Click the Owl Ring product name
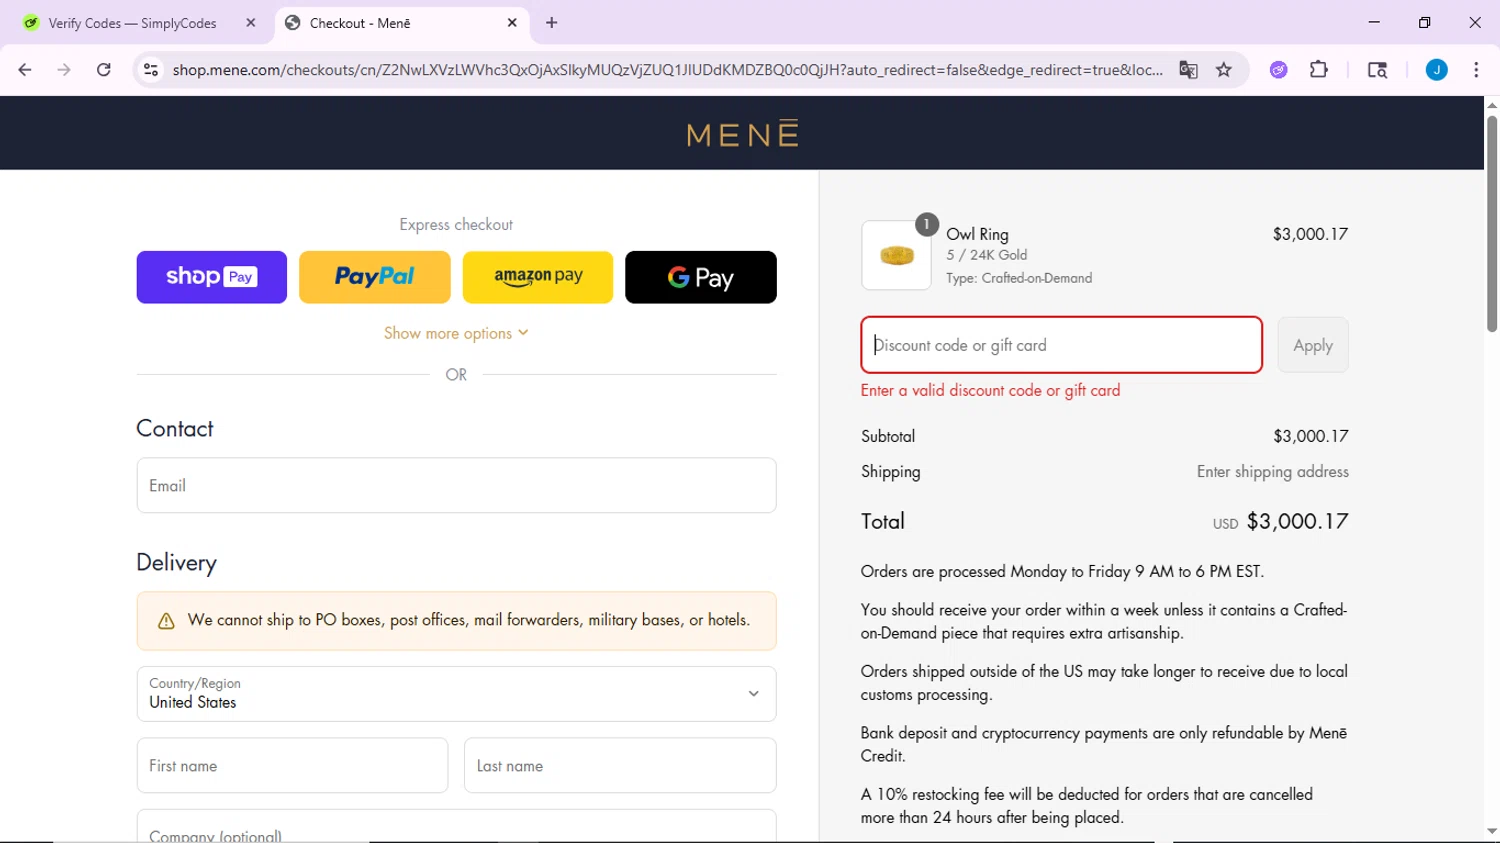Image resolution: width=1500 pixels, height=843 pixels. (x=977, y=234)
